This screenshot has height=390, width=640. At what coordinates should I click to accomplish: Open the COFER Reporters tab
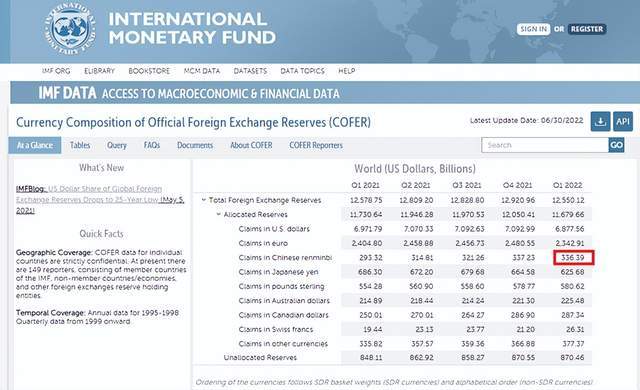point(316,145)
